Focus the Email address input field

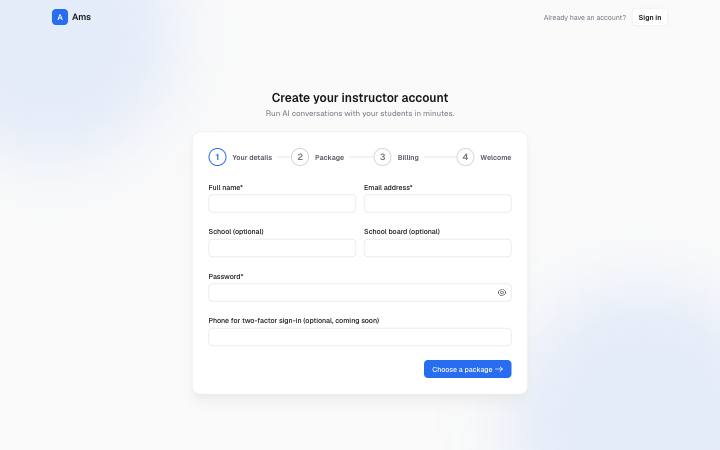coord(438,203)
